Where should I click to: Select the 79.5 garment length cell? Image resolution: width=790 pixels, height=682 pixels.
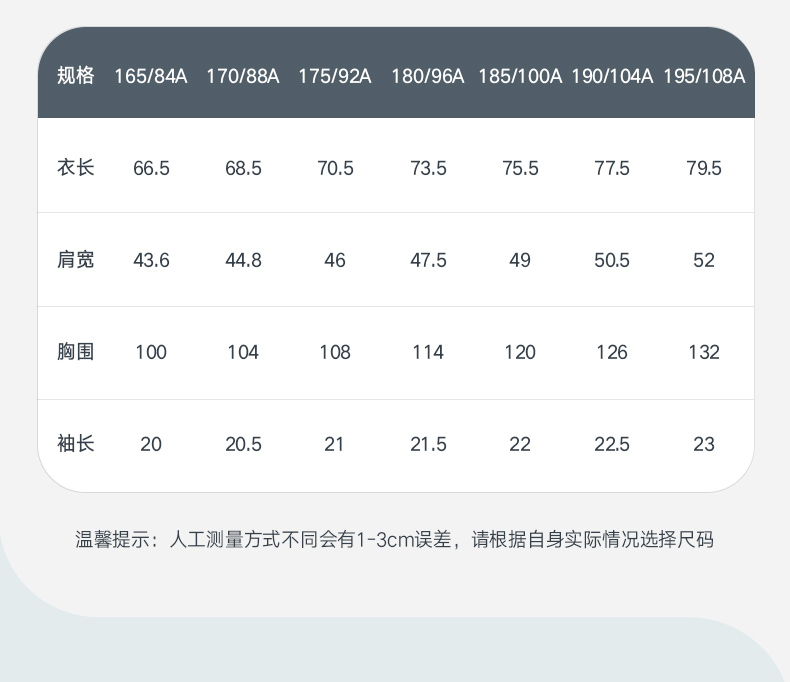[x=704, y=168]
